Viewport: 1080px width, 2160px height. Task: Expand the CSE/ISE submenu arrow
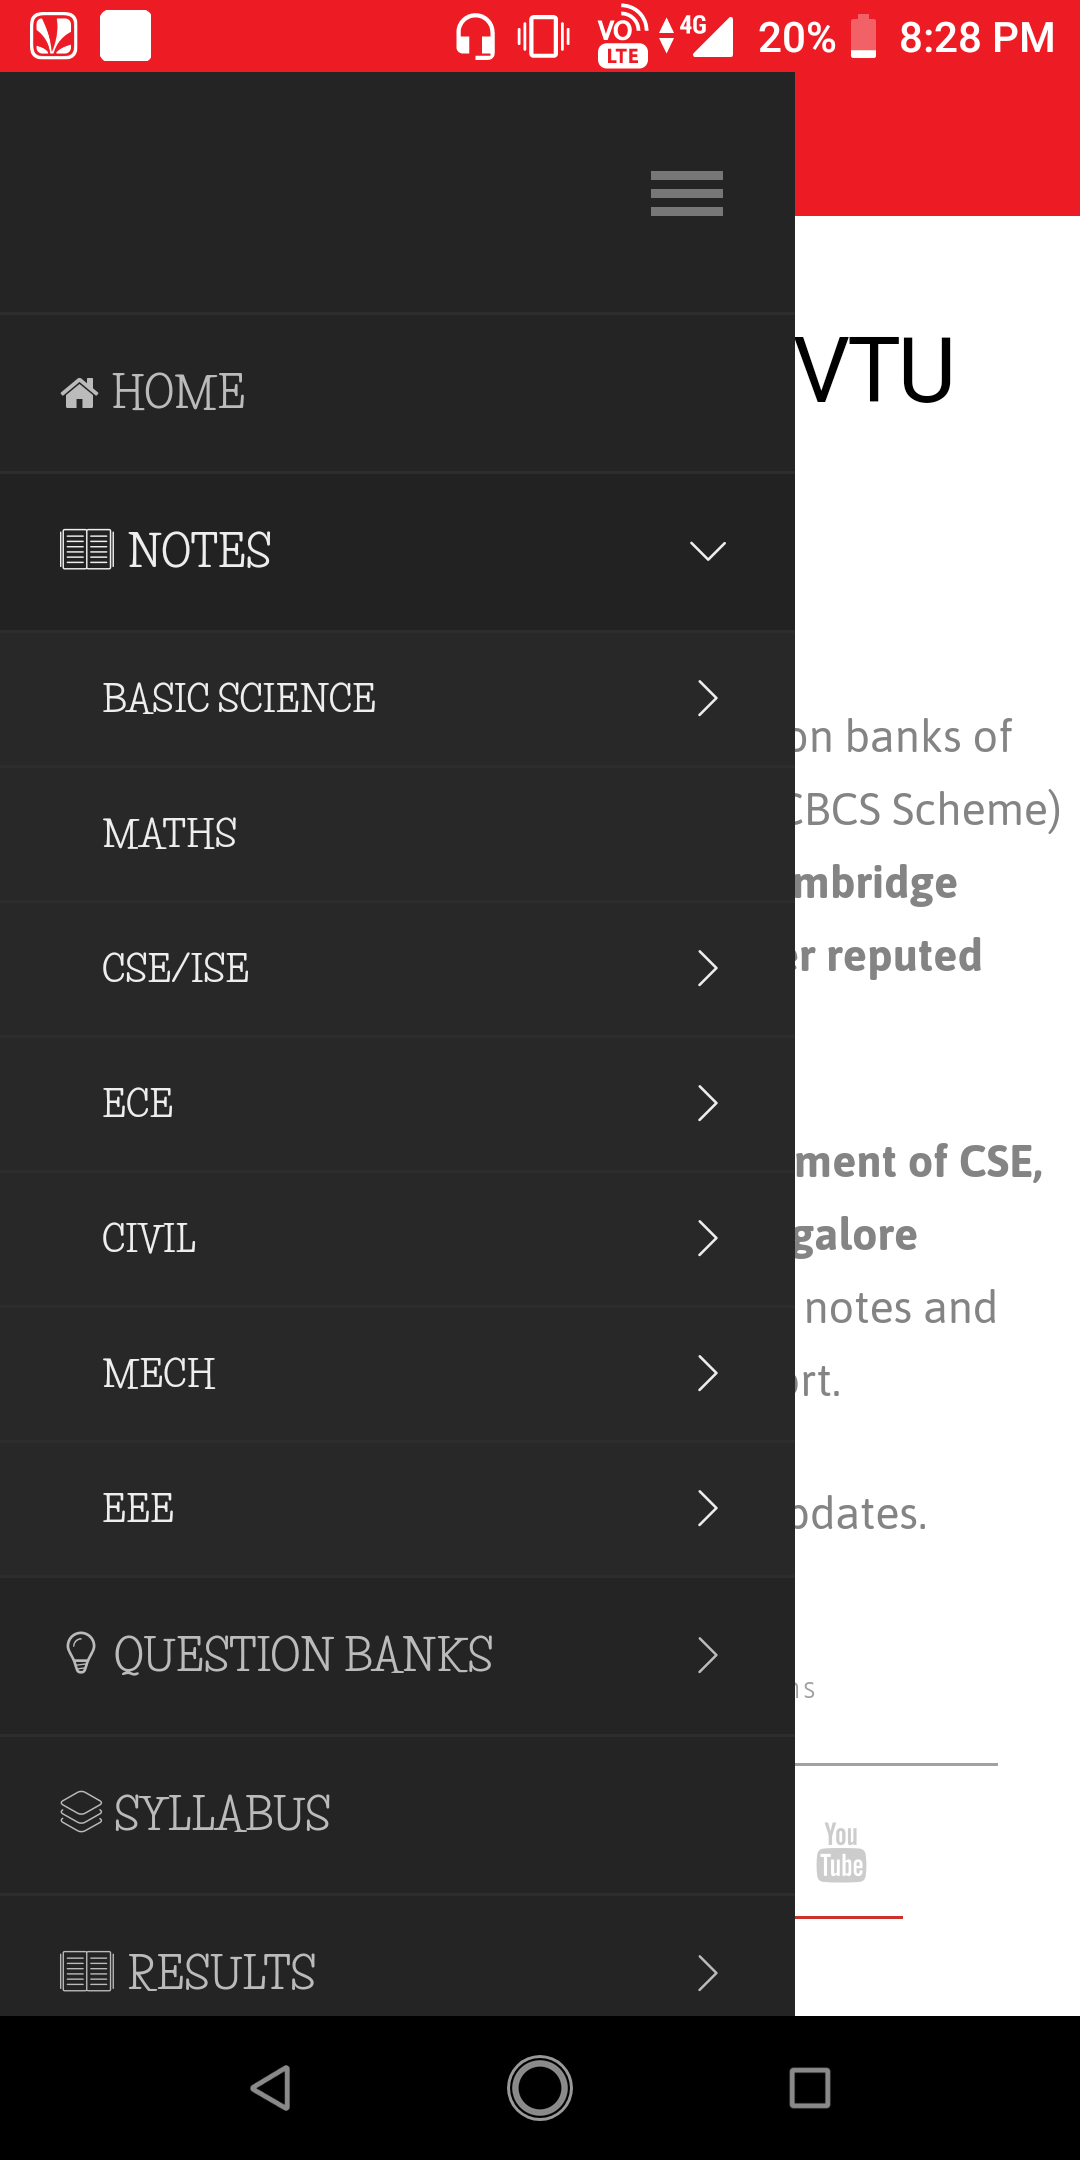pos(707,968)
